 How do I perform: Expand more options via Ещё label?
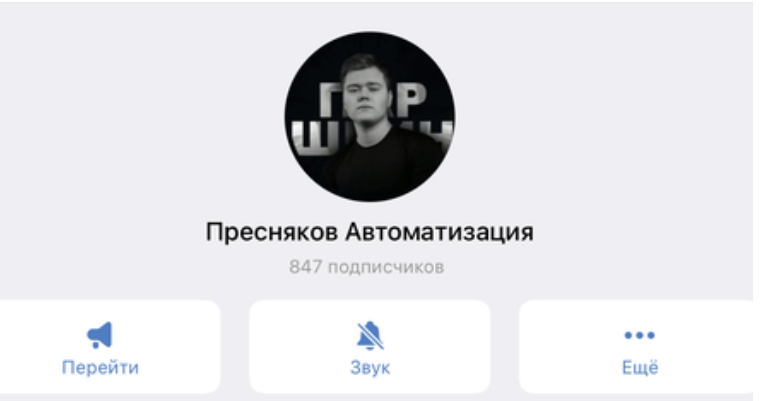click(640, 367)
